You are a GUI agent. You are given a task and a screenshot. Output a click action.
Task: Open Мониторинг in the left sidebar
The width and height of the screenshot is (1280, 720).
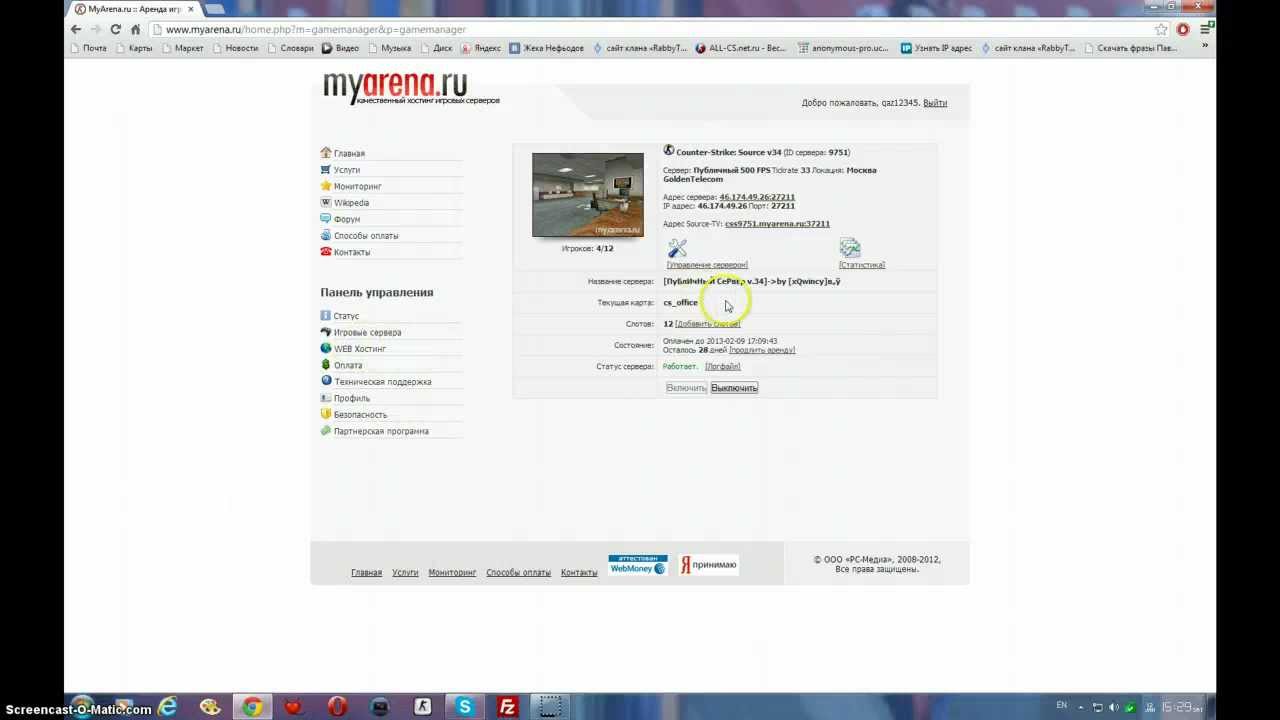coord(358,186)
